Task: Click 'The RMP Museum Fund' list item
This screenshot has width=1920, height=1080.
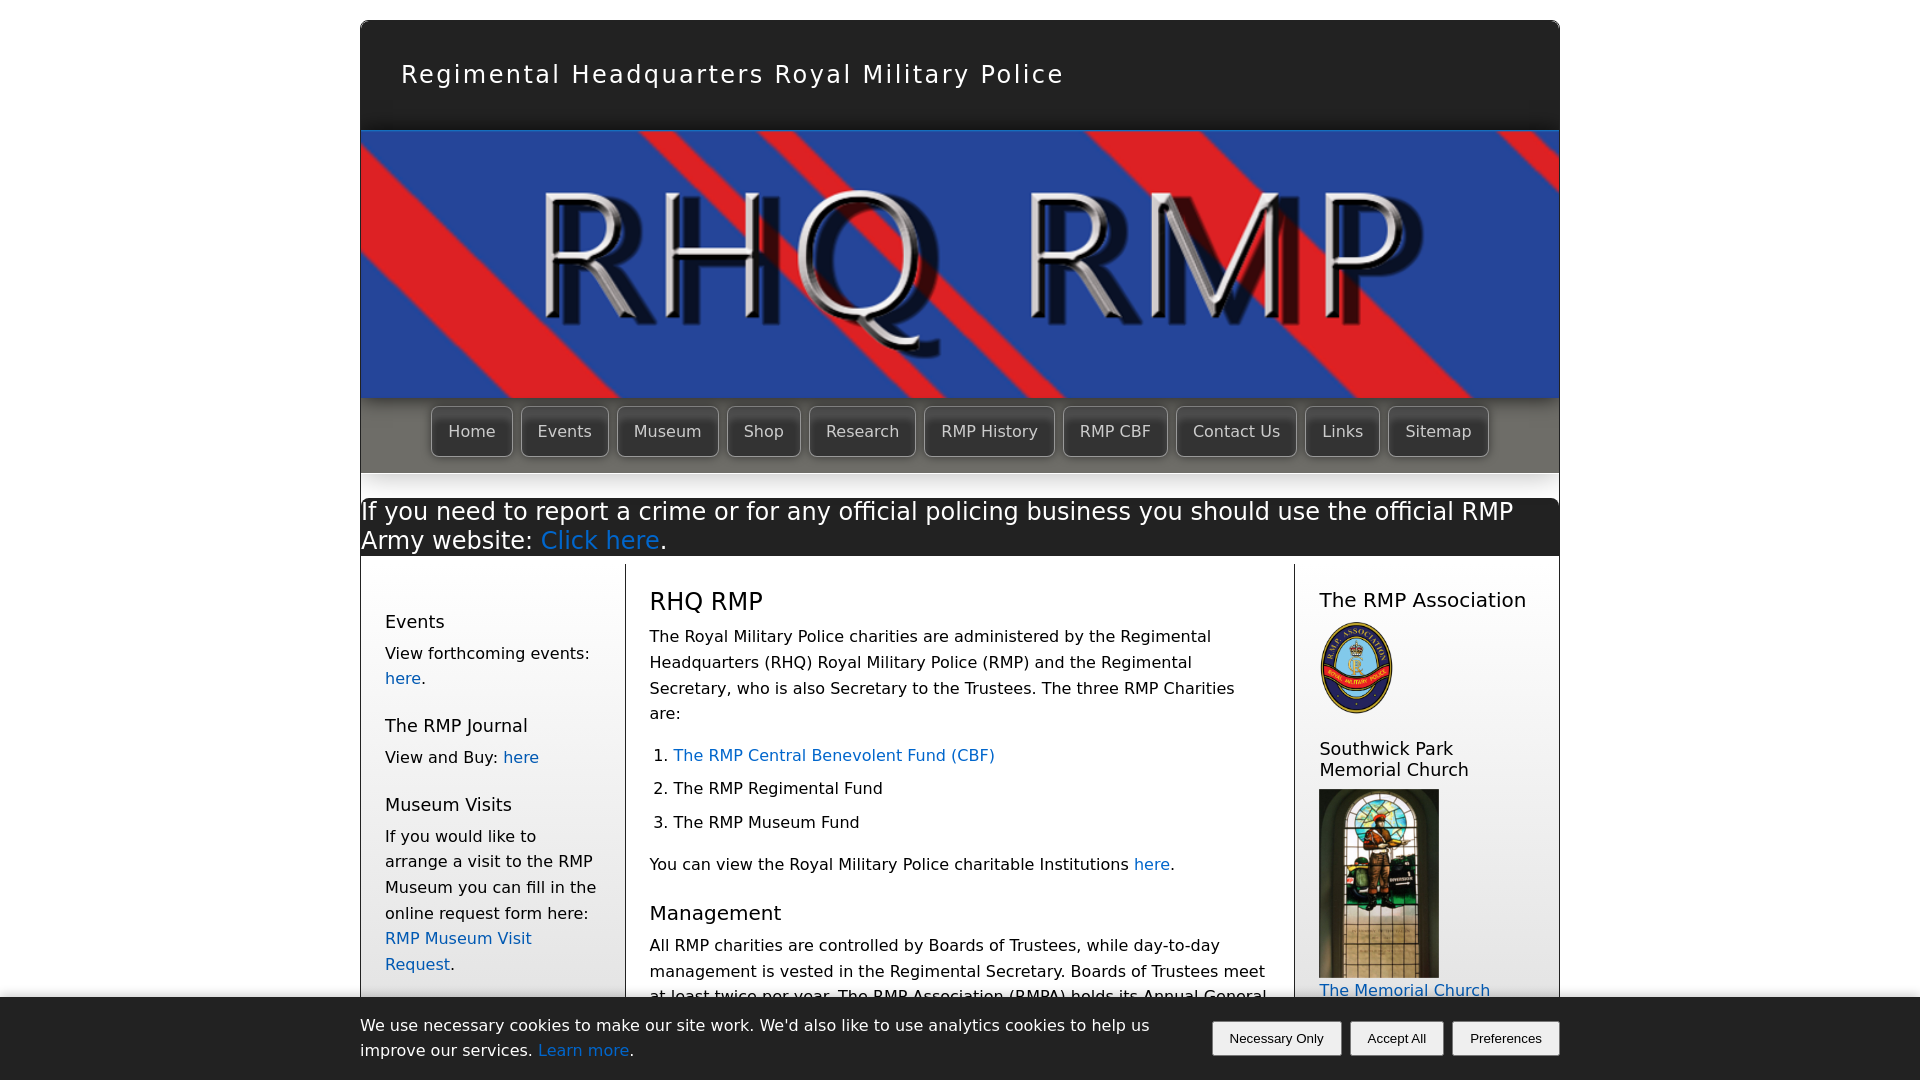Action: (x=766, y=823)
